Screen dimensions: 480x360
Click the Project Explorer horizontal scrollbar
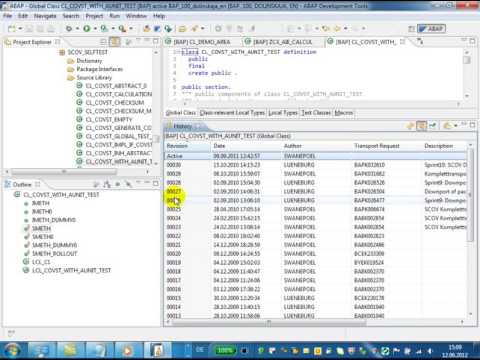[64, 172]
